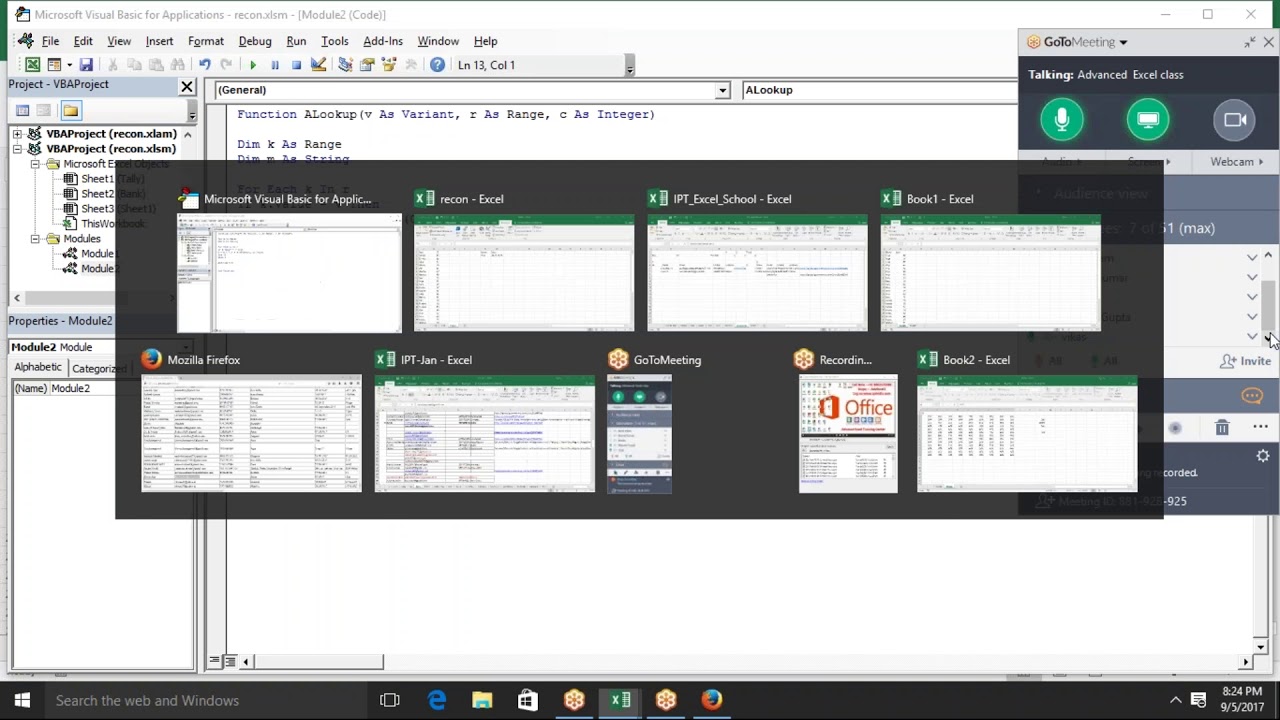1280x720 pixels.
Task: Click View Code icon in Project panel
Action: pos(22,110)
